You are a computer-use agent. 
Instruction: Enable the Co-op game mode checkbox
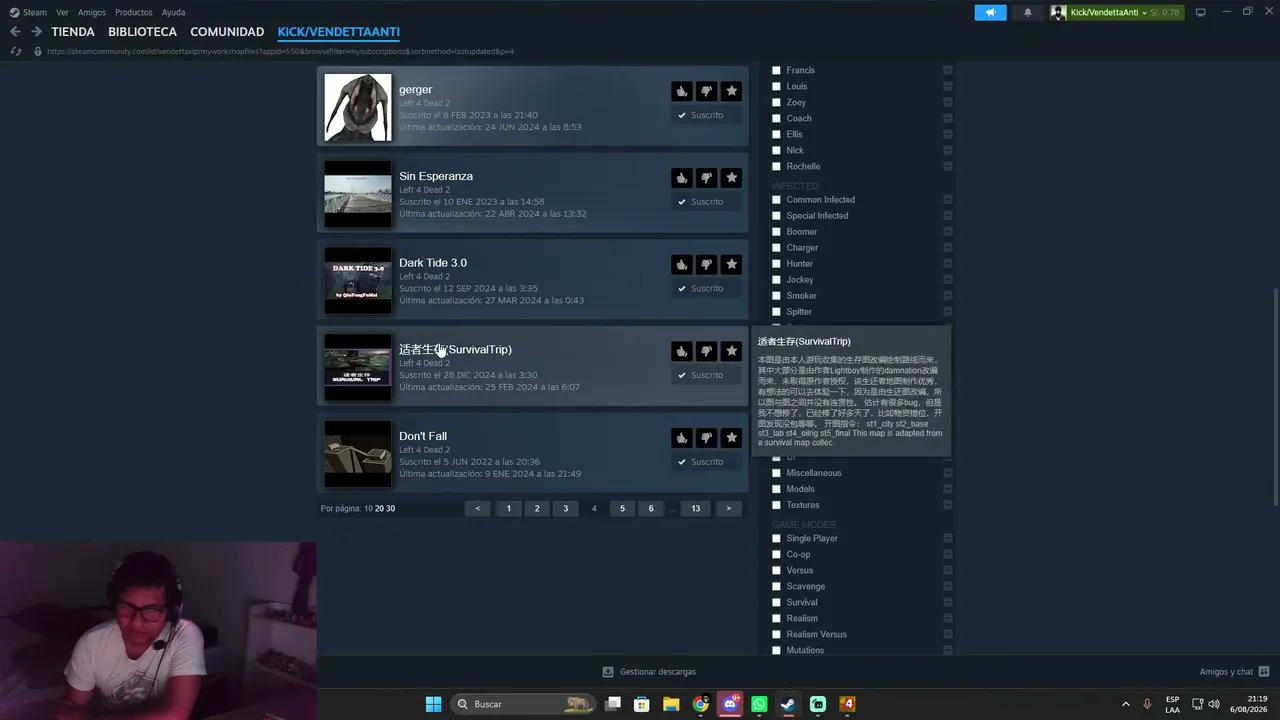click(776, 554)
